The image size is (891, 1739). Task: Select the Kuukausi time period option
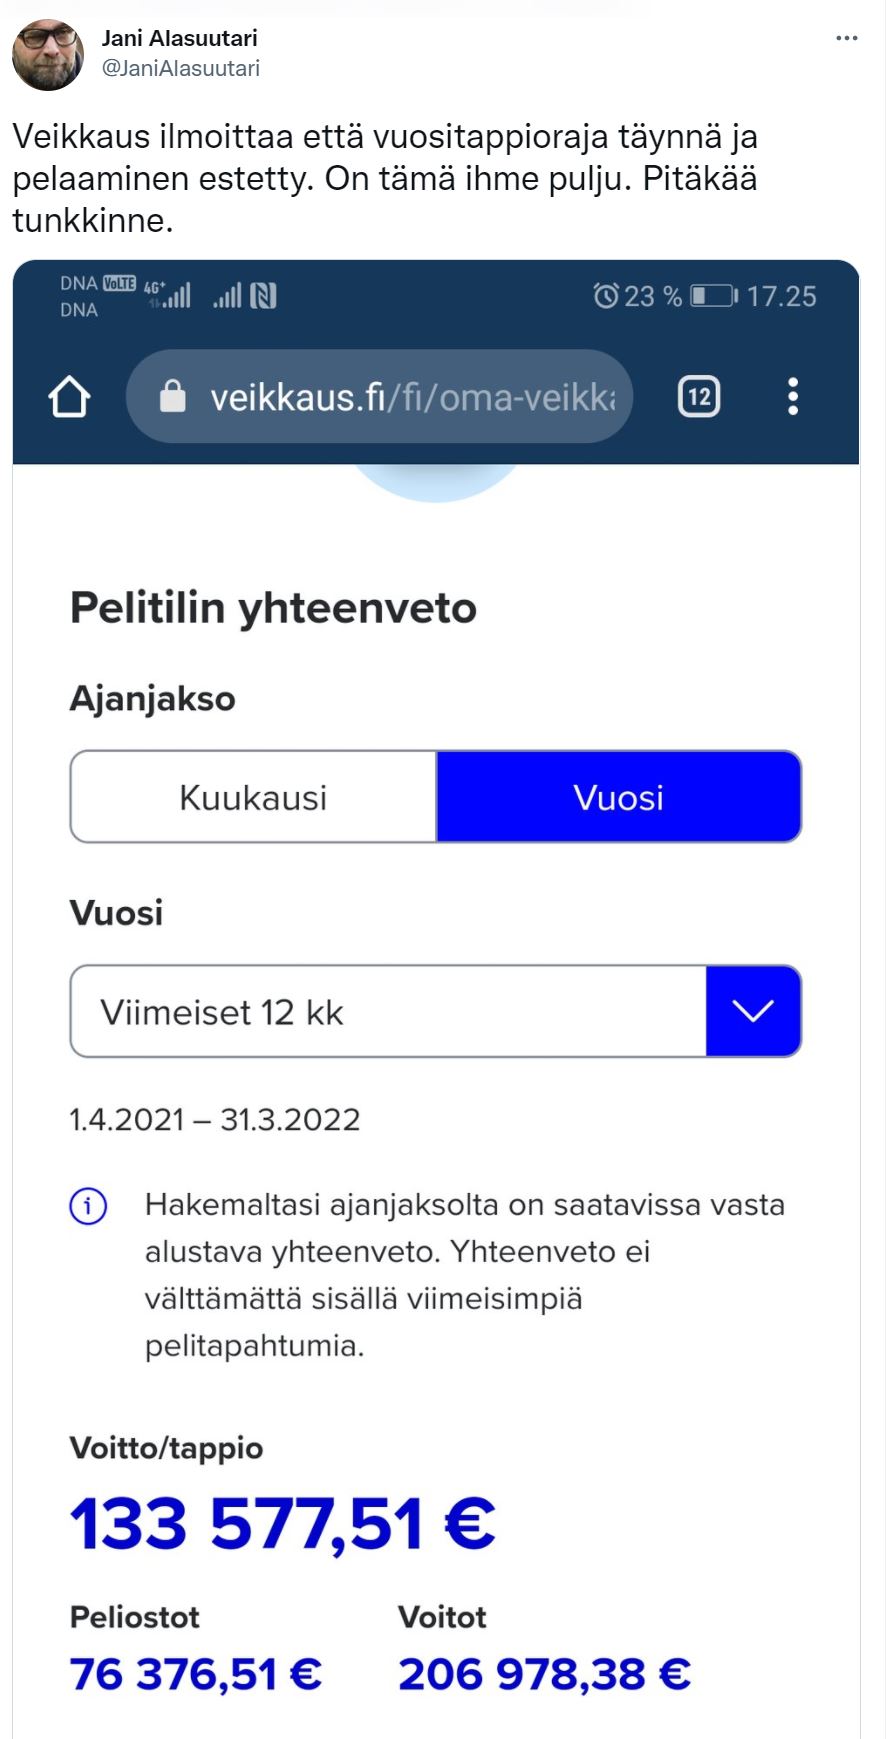pos(254,797)
